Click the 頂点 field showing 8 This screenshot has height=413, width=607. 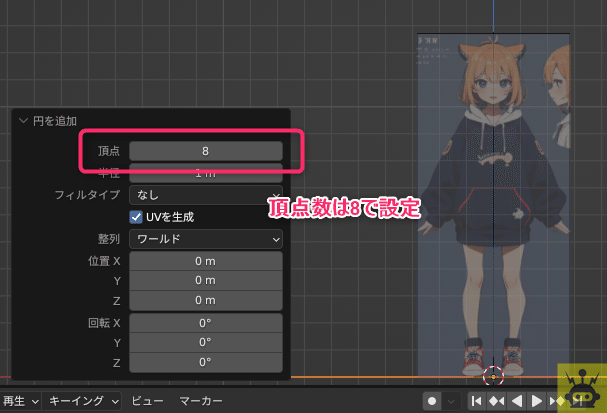(206, 151)
